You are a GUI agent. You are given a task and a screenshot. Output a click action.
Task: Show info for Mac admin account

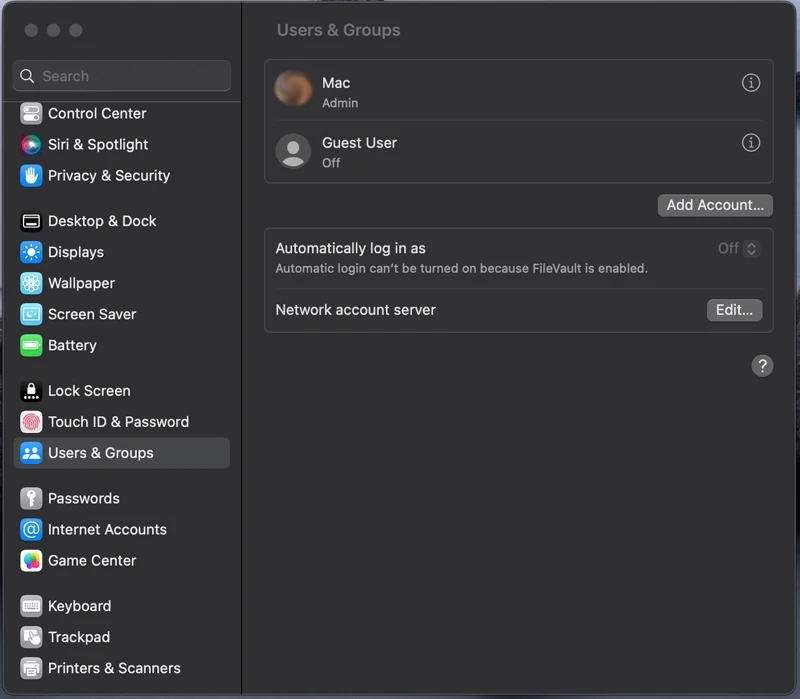click(x=751, y=83)
